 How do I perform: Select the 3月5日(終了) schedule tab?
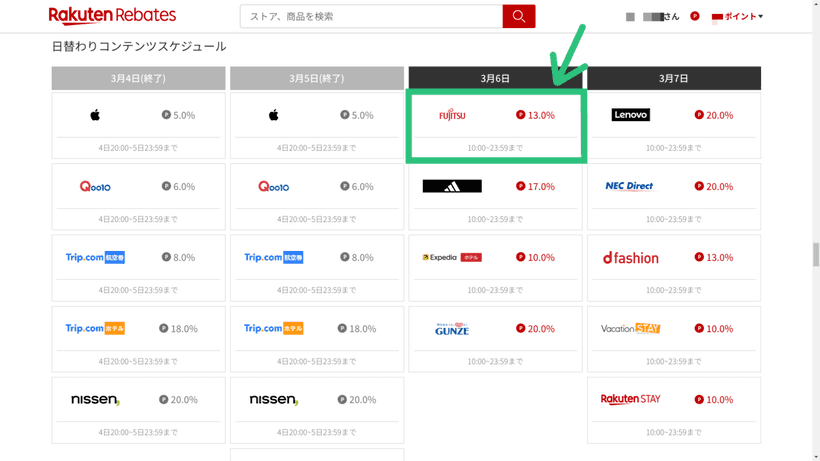point(317,78)
